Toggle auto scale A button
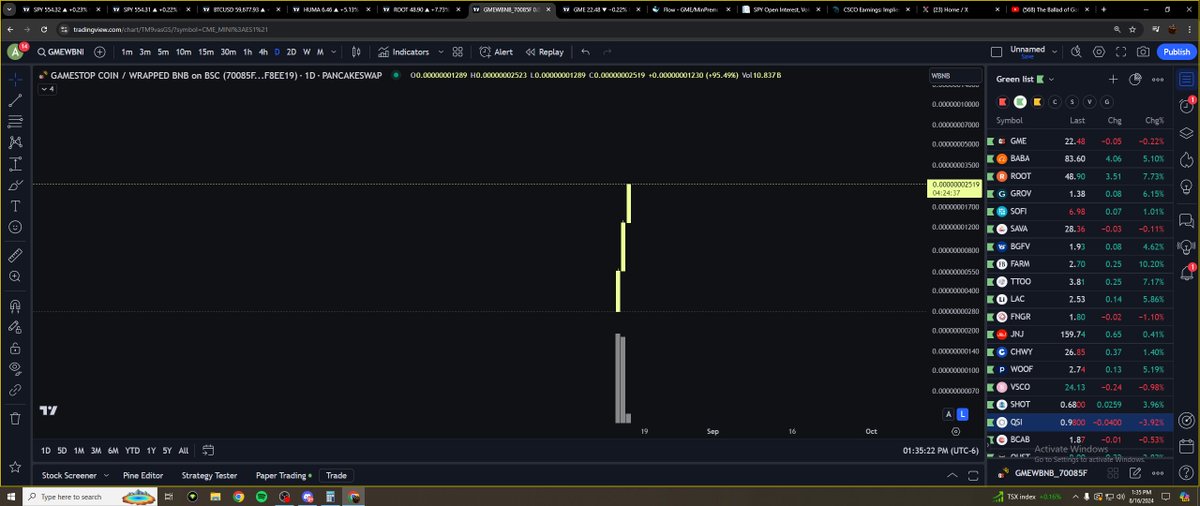The image size is (1200, 506). (x=948, y=414)
